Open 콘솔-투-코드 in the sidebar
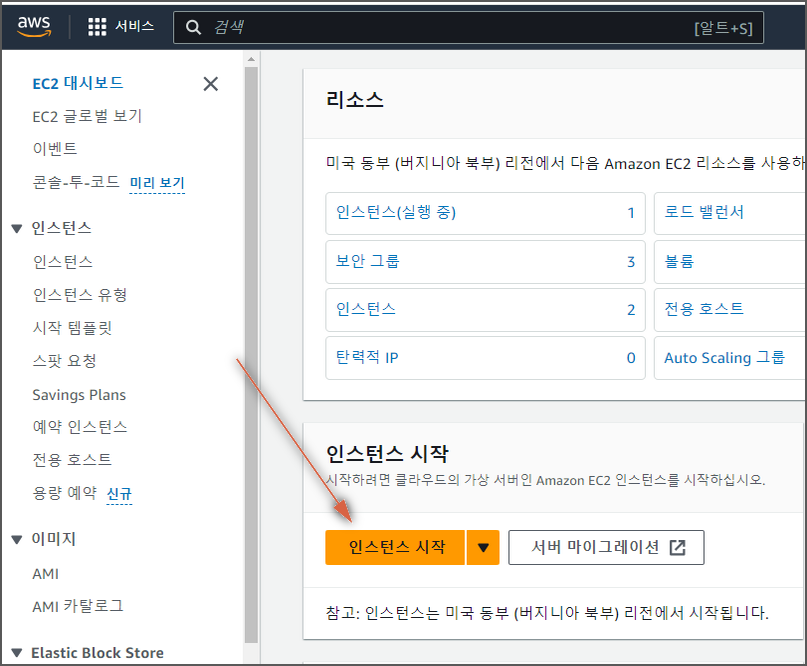 pyautogui.click(x=76, y=182)
